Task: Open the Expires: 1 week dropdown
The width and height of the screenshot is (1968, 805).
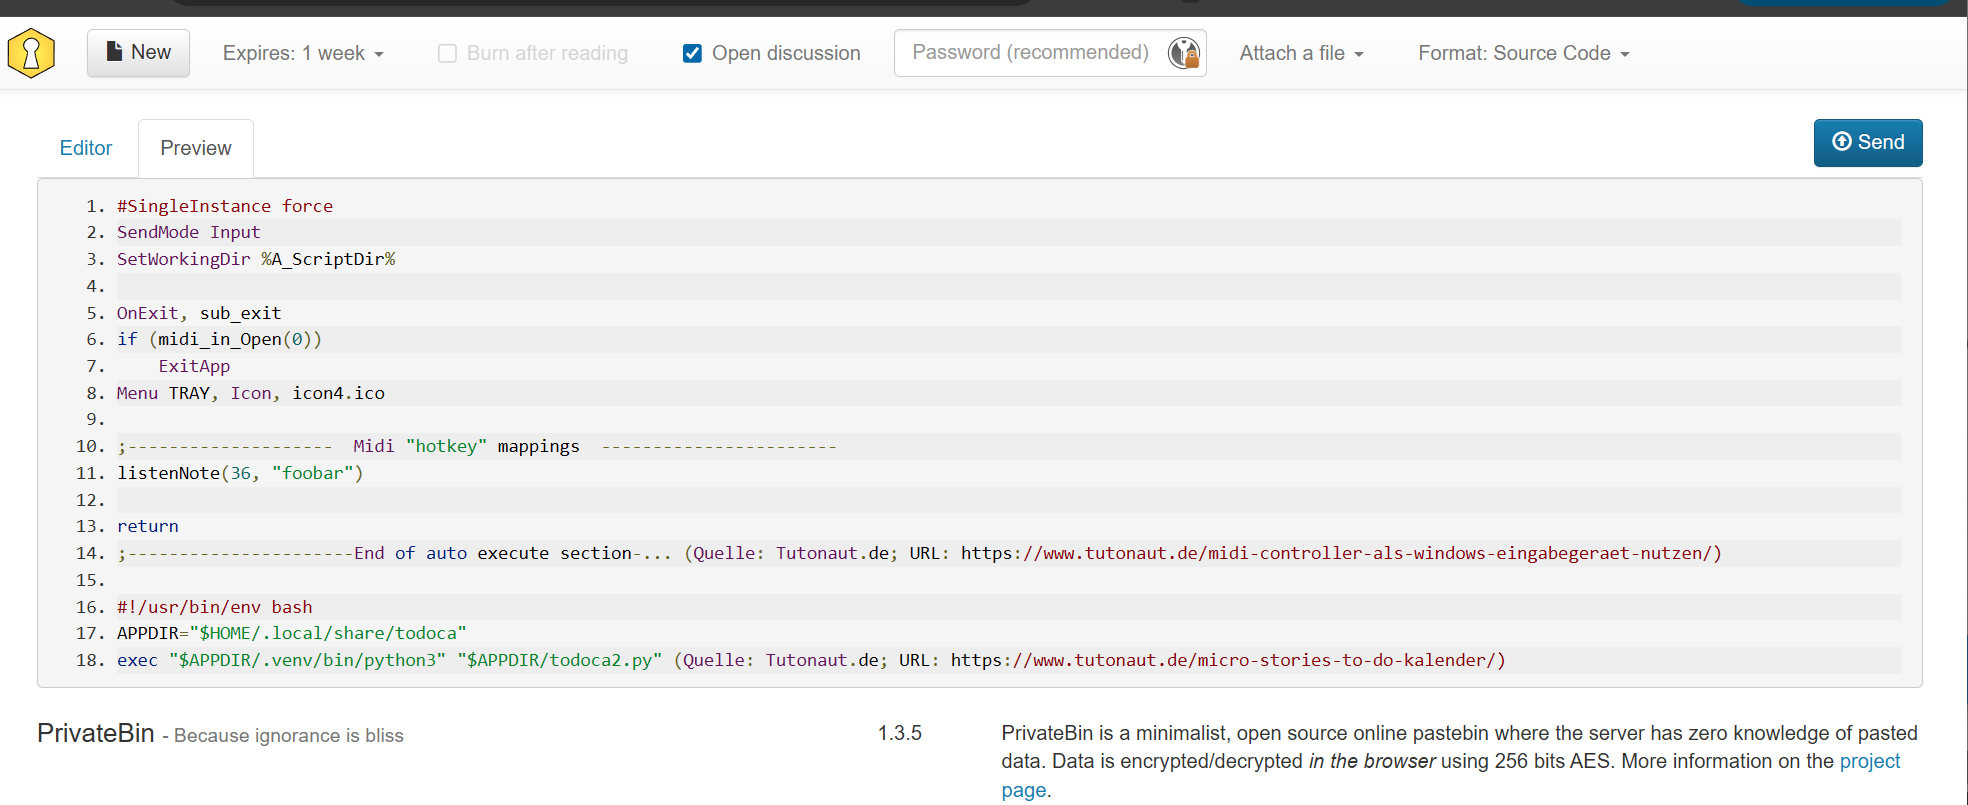Action: [x=303, y=54]
